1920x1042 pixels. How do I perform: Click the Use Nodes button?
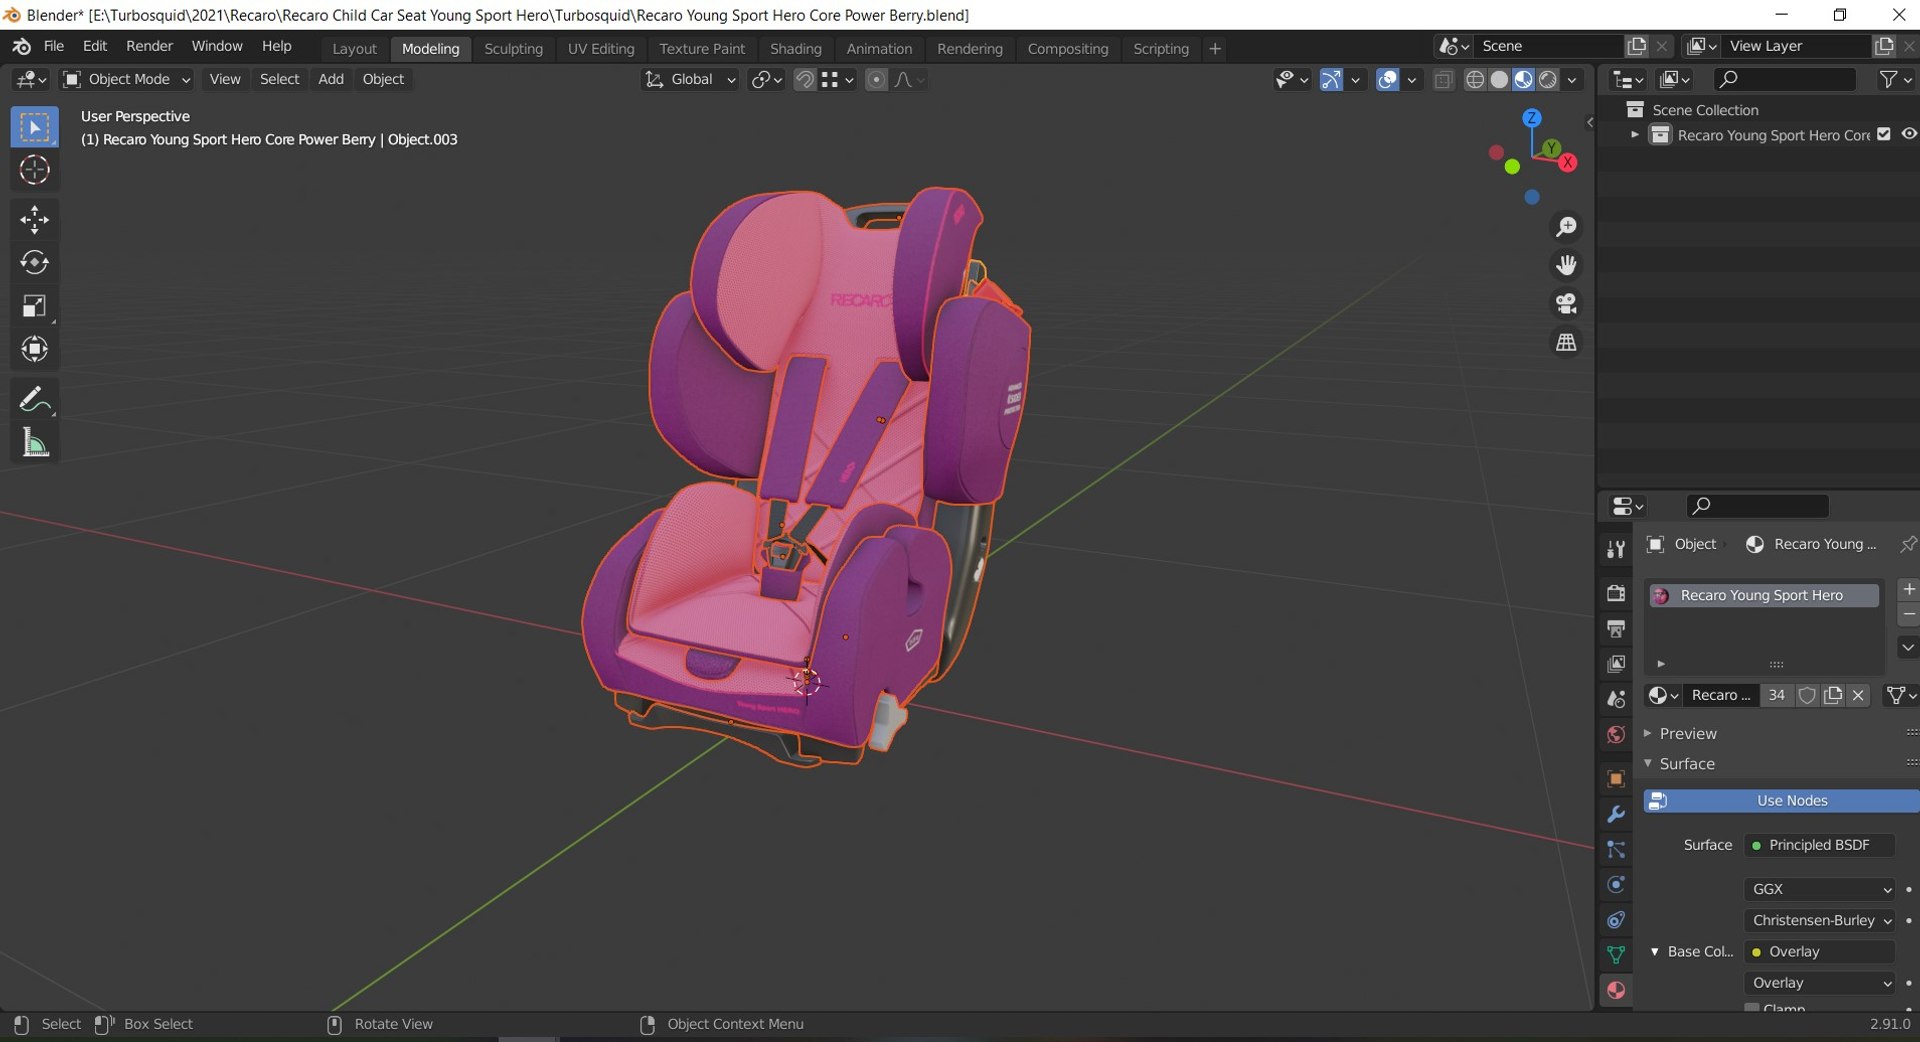[1791, 801]
